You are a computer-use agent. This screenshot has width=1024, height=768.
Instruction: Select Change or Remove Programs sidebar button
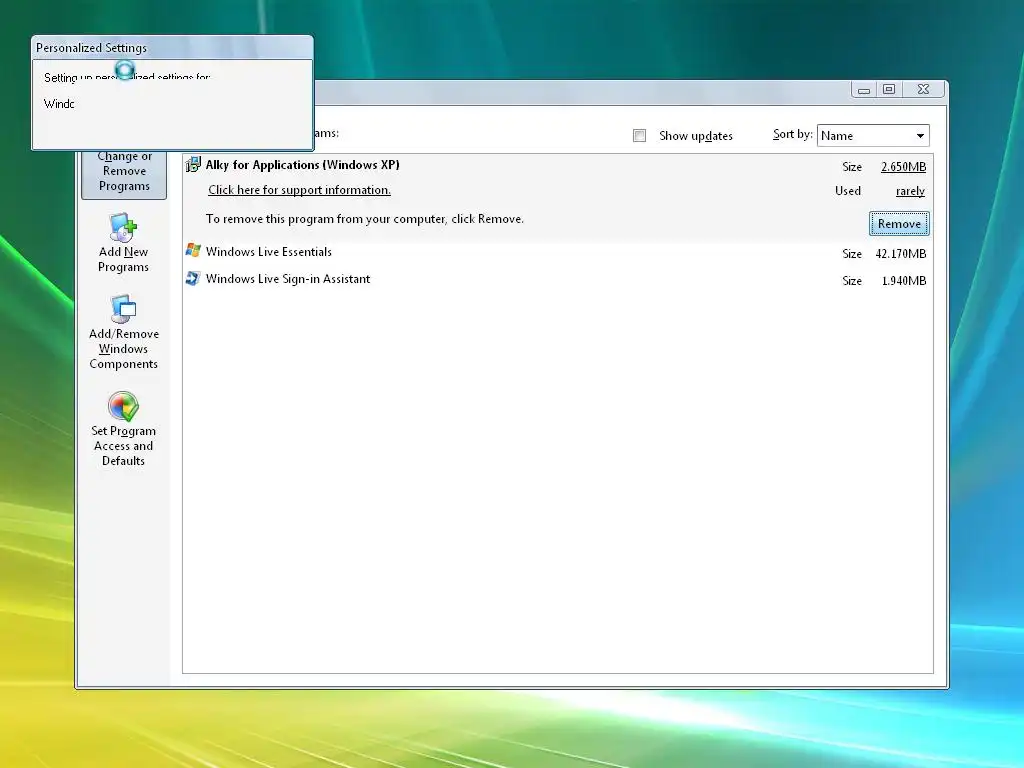124,174
